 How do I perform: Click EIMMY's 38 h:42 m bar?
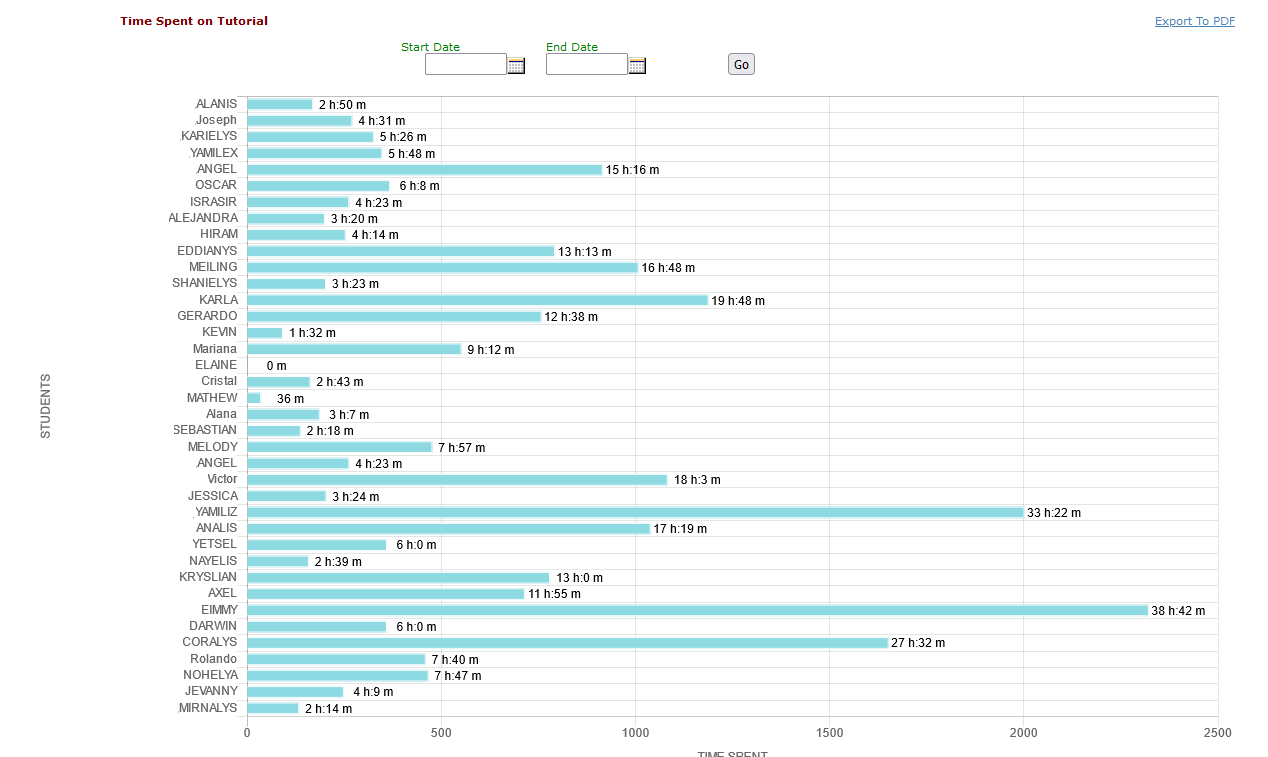coord(697,610)
